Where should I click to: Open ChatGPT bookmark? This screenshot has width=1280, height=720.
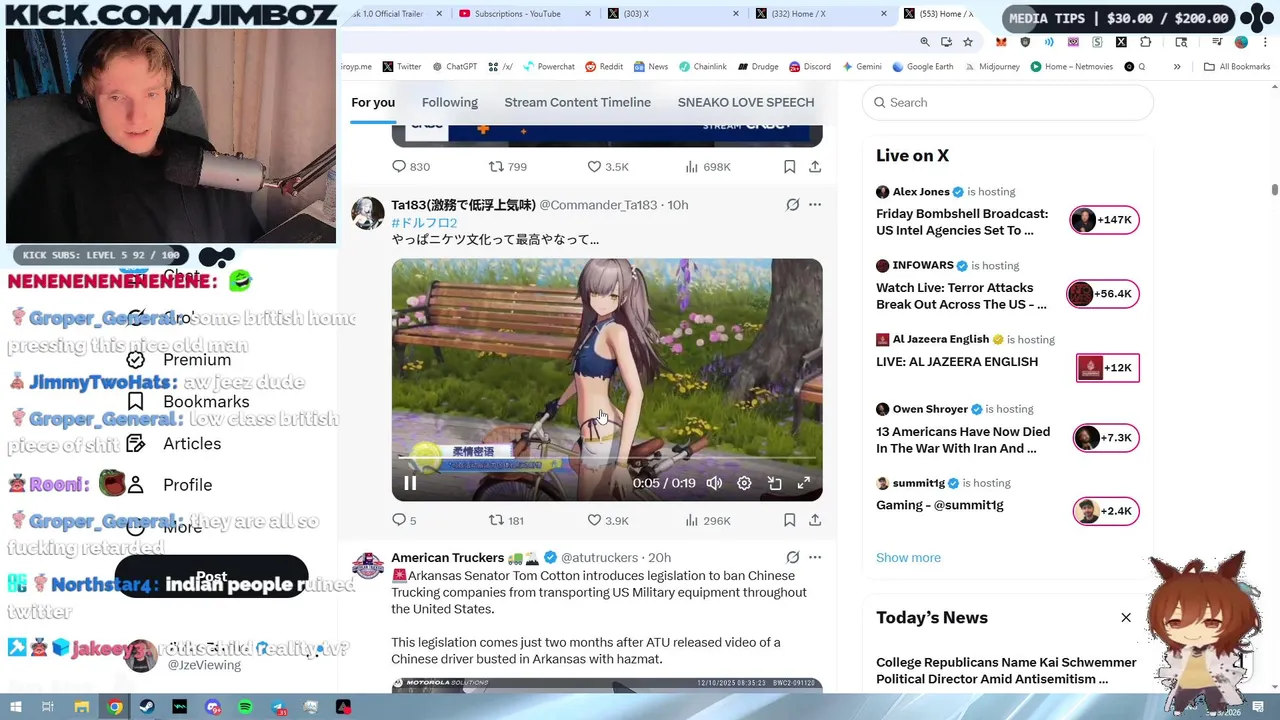pos(454,67)
